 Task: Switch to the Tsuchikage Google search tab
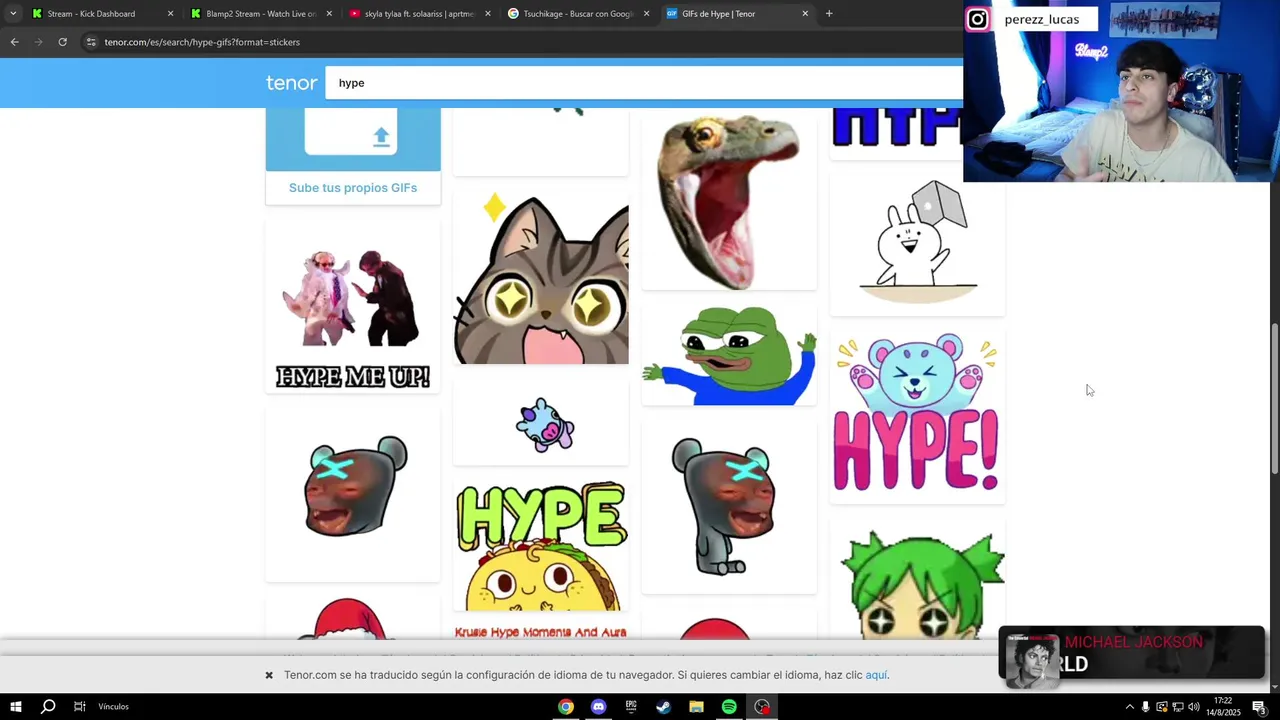pyautogui.click(x=578, y=14)
